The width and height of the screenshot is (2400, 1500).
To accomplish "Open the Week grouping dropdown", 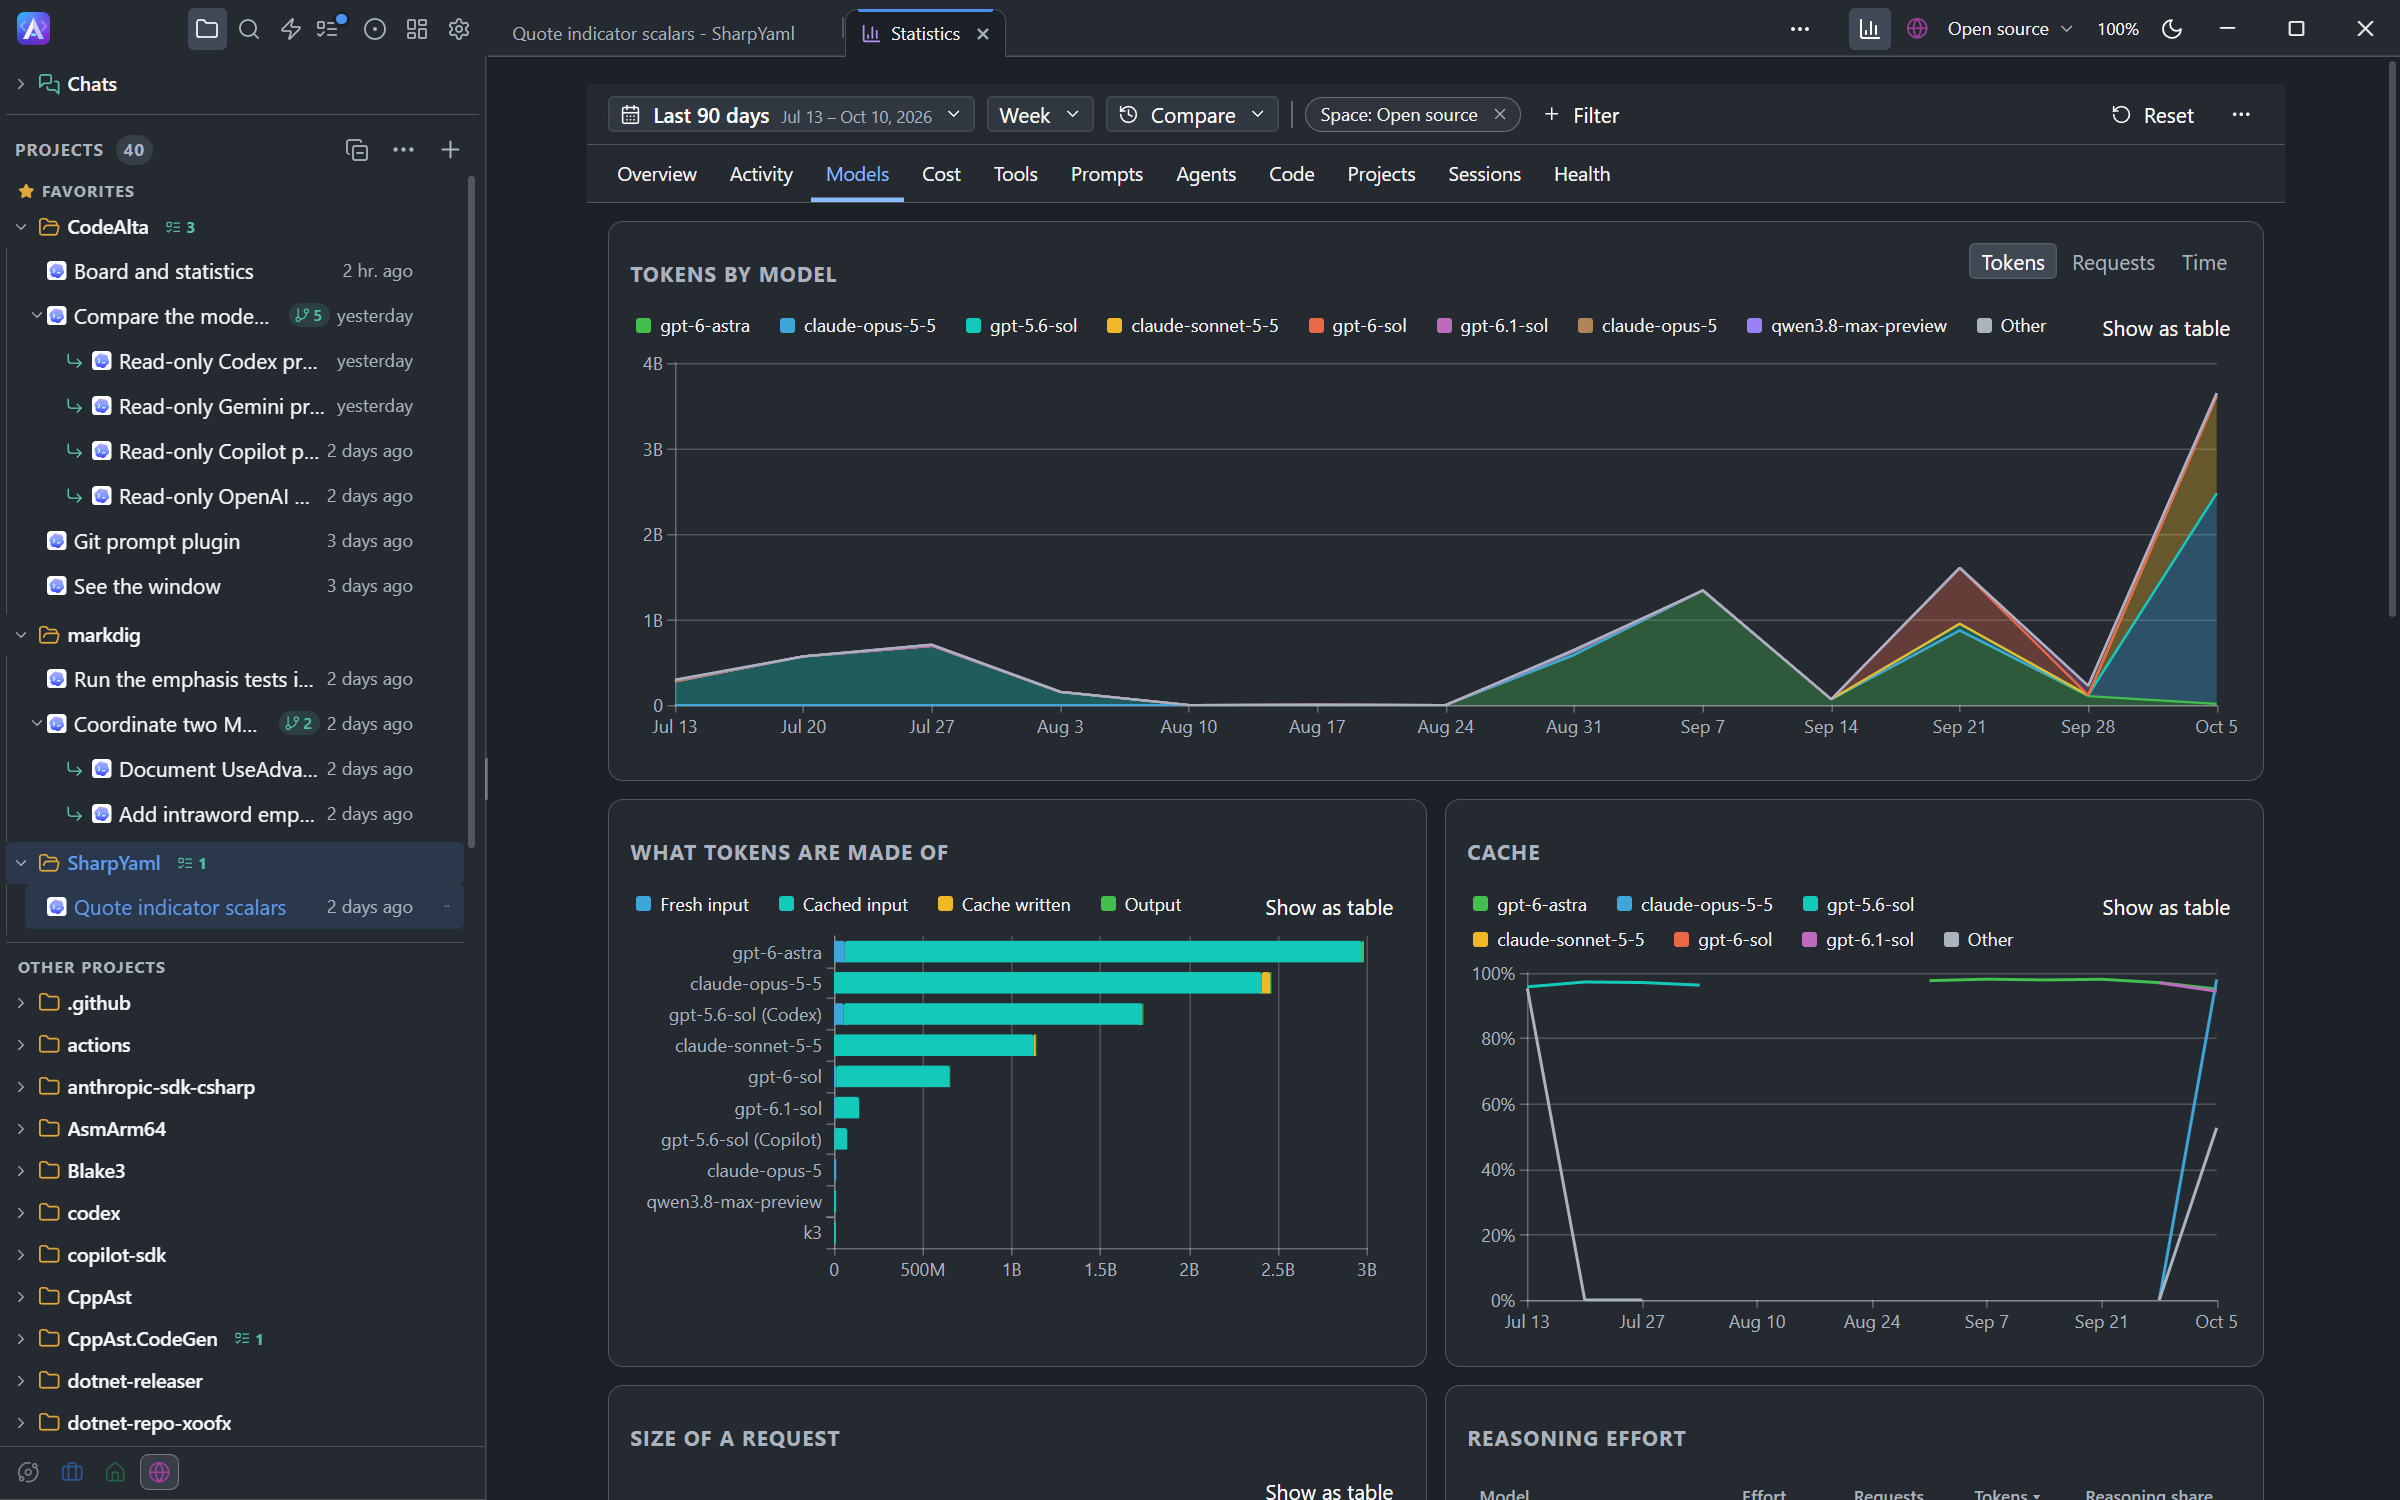I will coord(1039,115).
